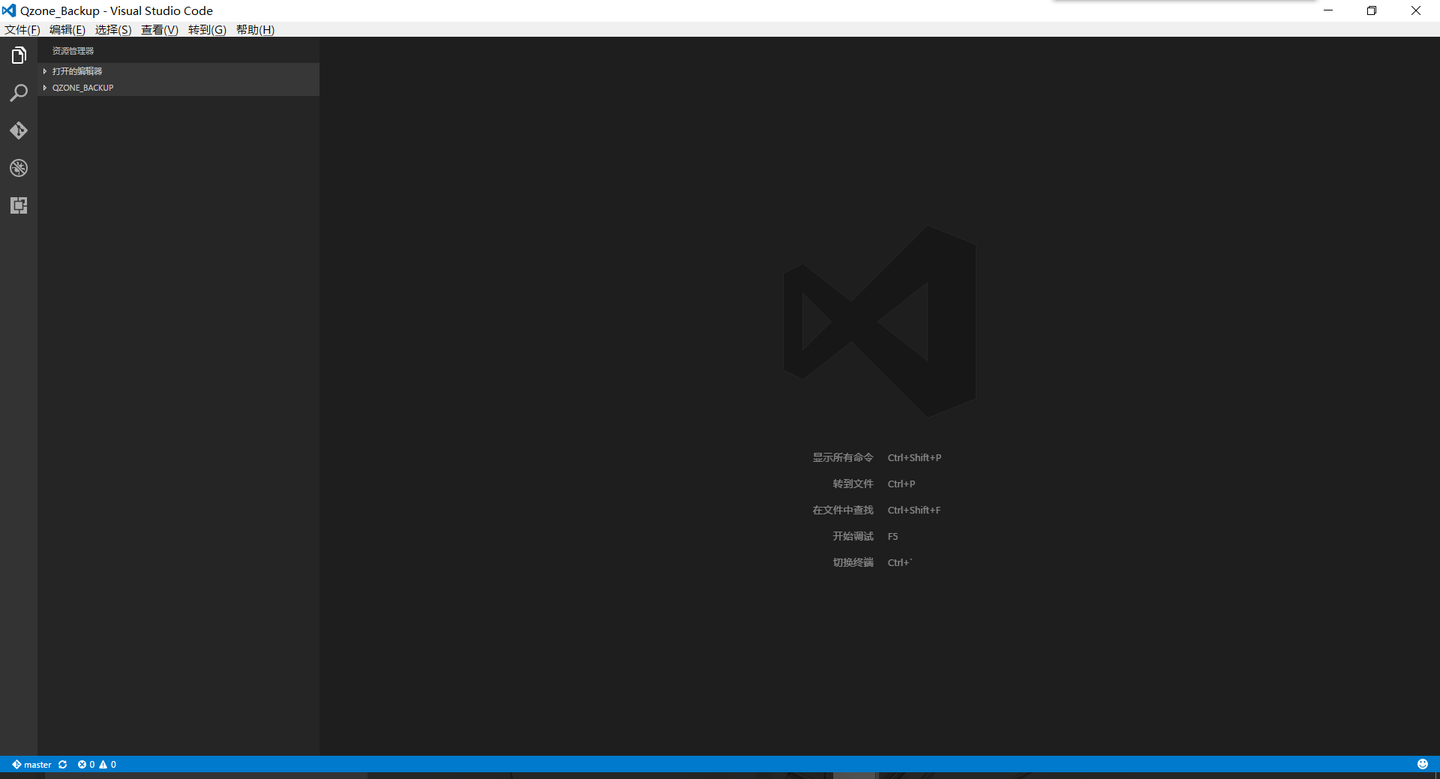Minimize the Visual Studio Code window
Screen dimensions: 1440x779
click(1329, 10)
